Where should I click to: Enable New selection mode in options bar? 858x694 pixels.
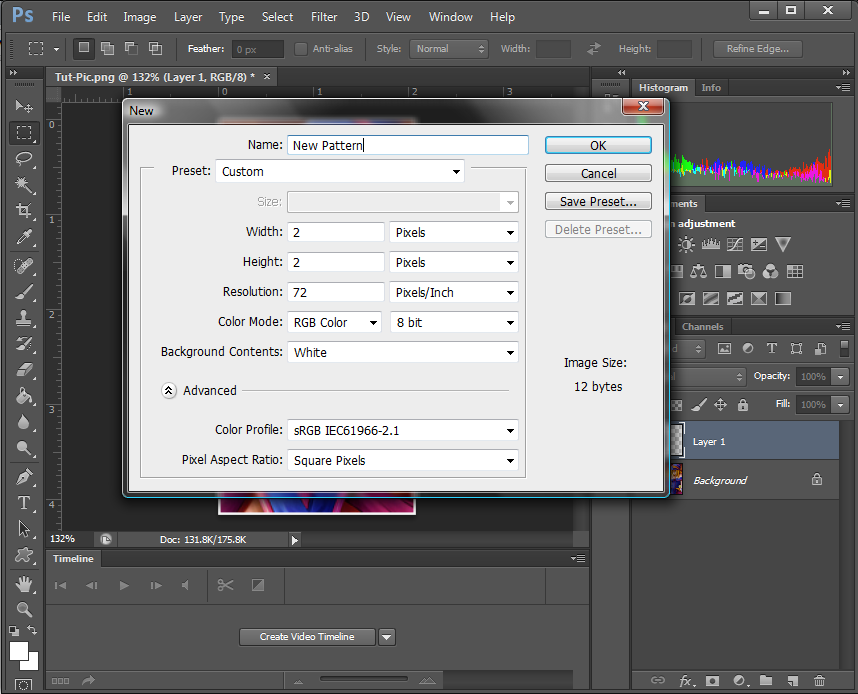(84, 48)
